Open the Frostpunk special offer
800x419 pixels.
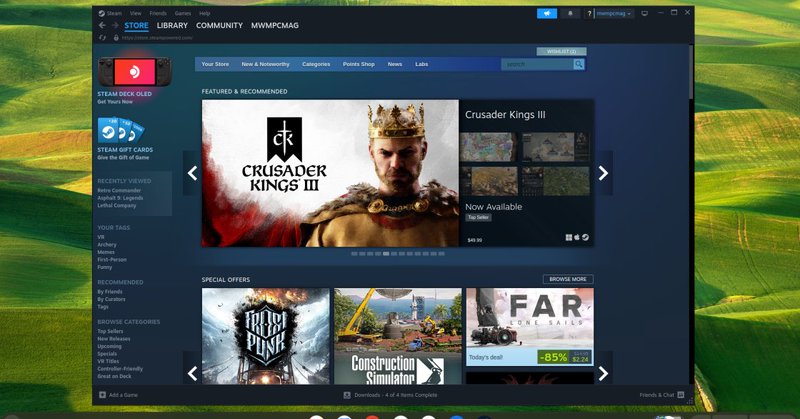(x=266, y=336)
